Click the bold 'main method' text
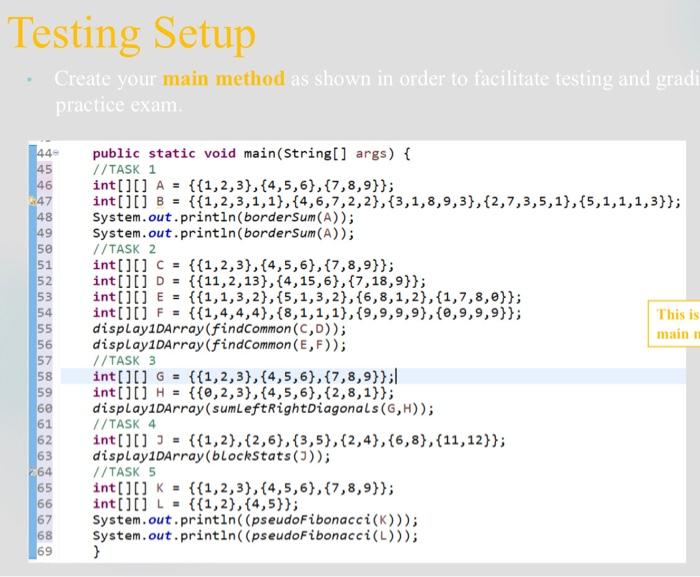 [224, 79]
